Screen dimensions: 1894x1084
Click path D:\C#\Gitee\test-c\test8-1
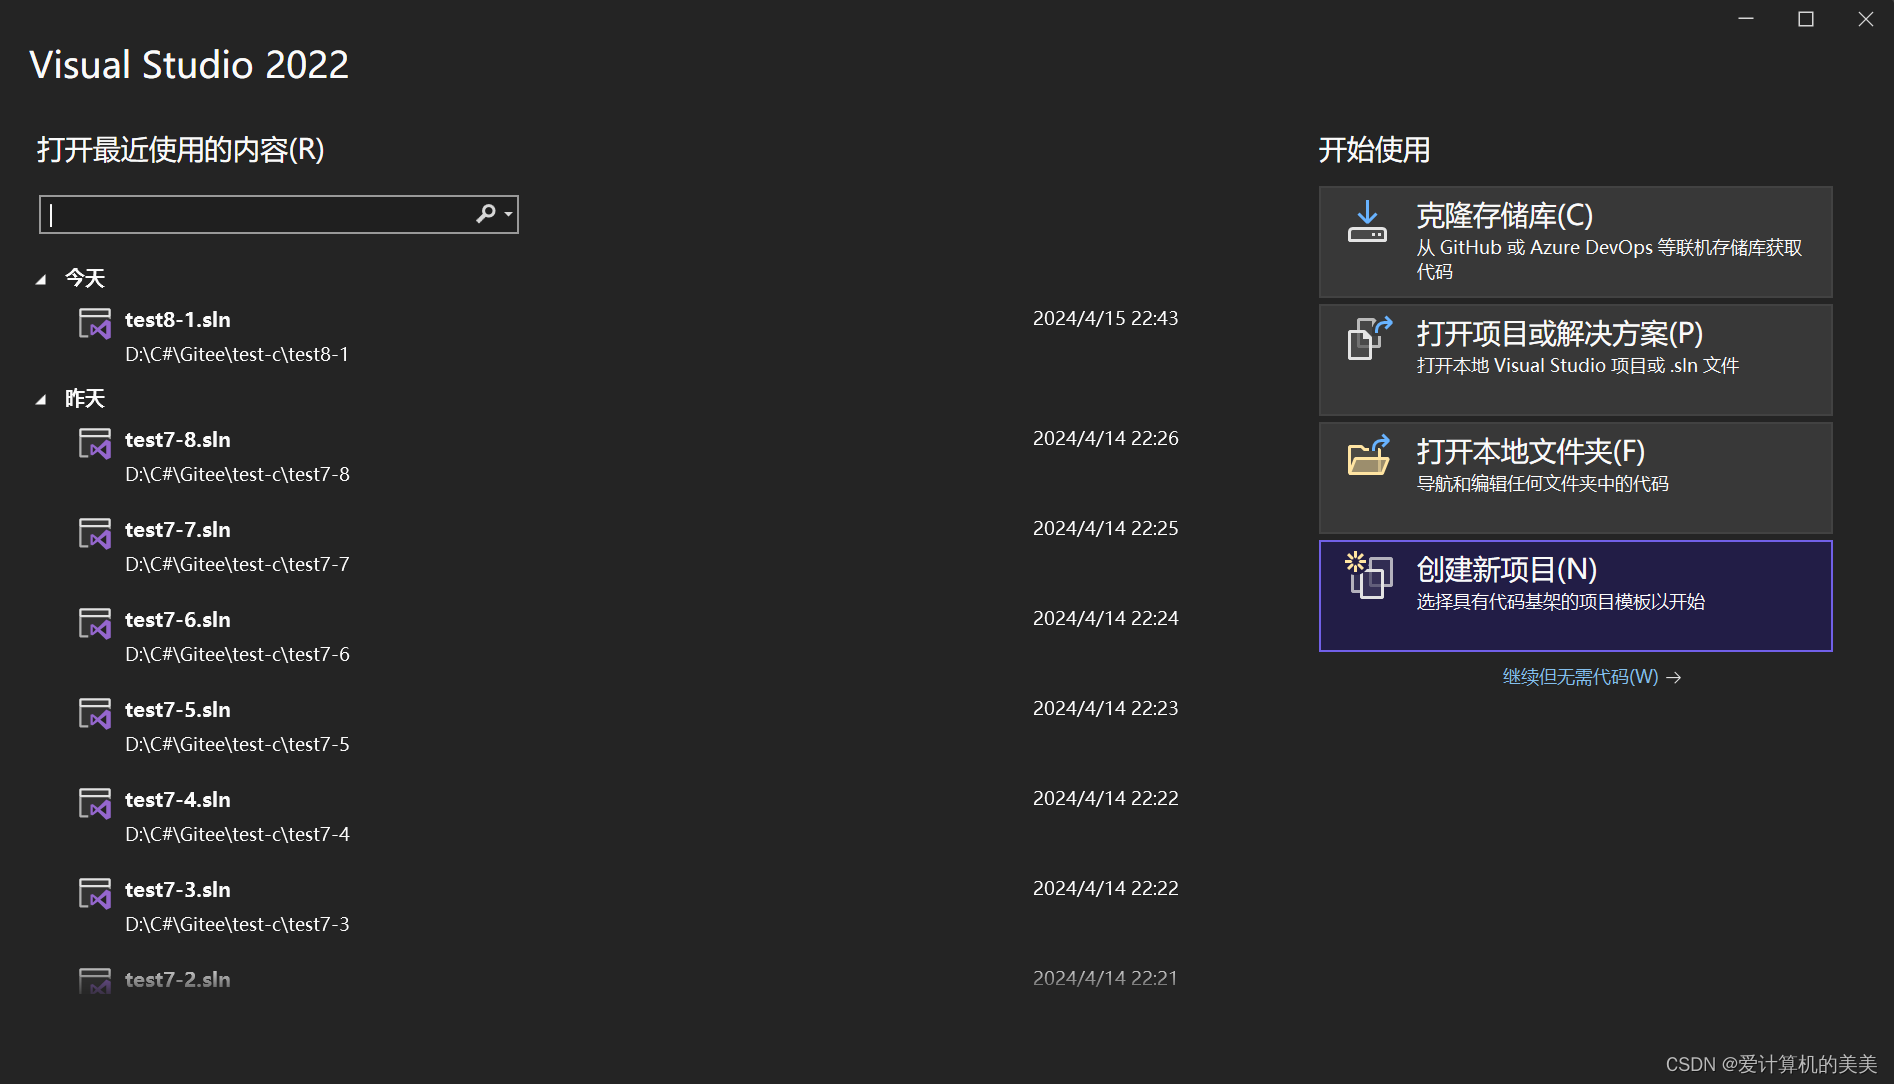pos(237,354)
